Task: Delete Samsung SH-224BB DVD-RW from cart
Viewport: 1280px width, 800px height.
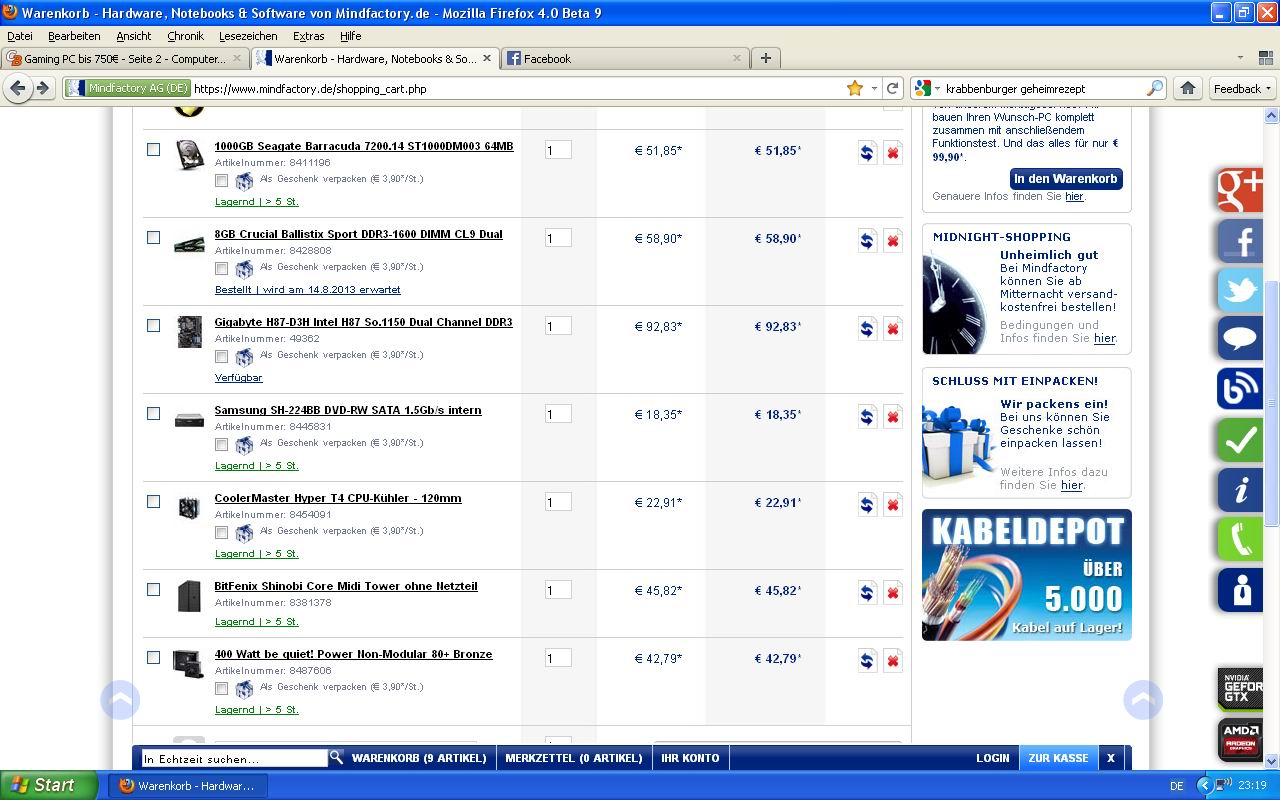Action: (892, 417)
